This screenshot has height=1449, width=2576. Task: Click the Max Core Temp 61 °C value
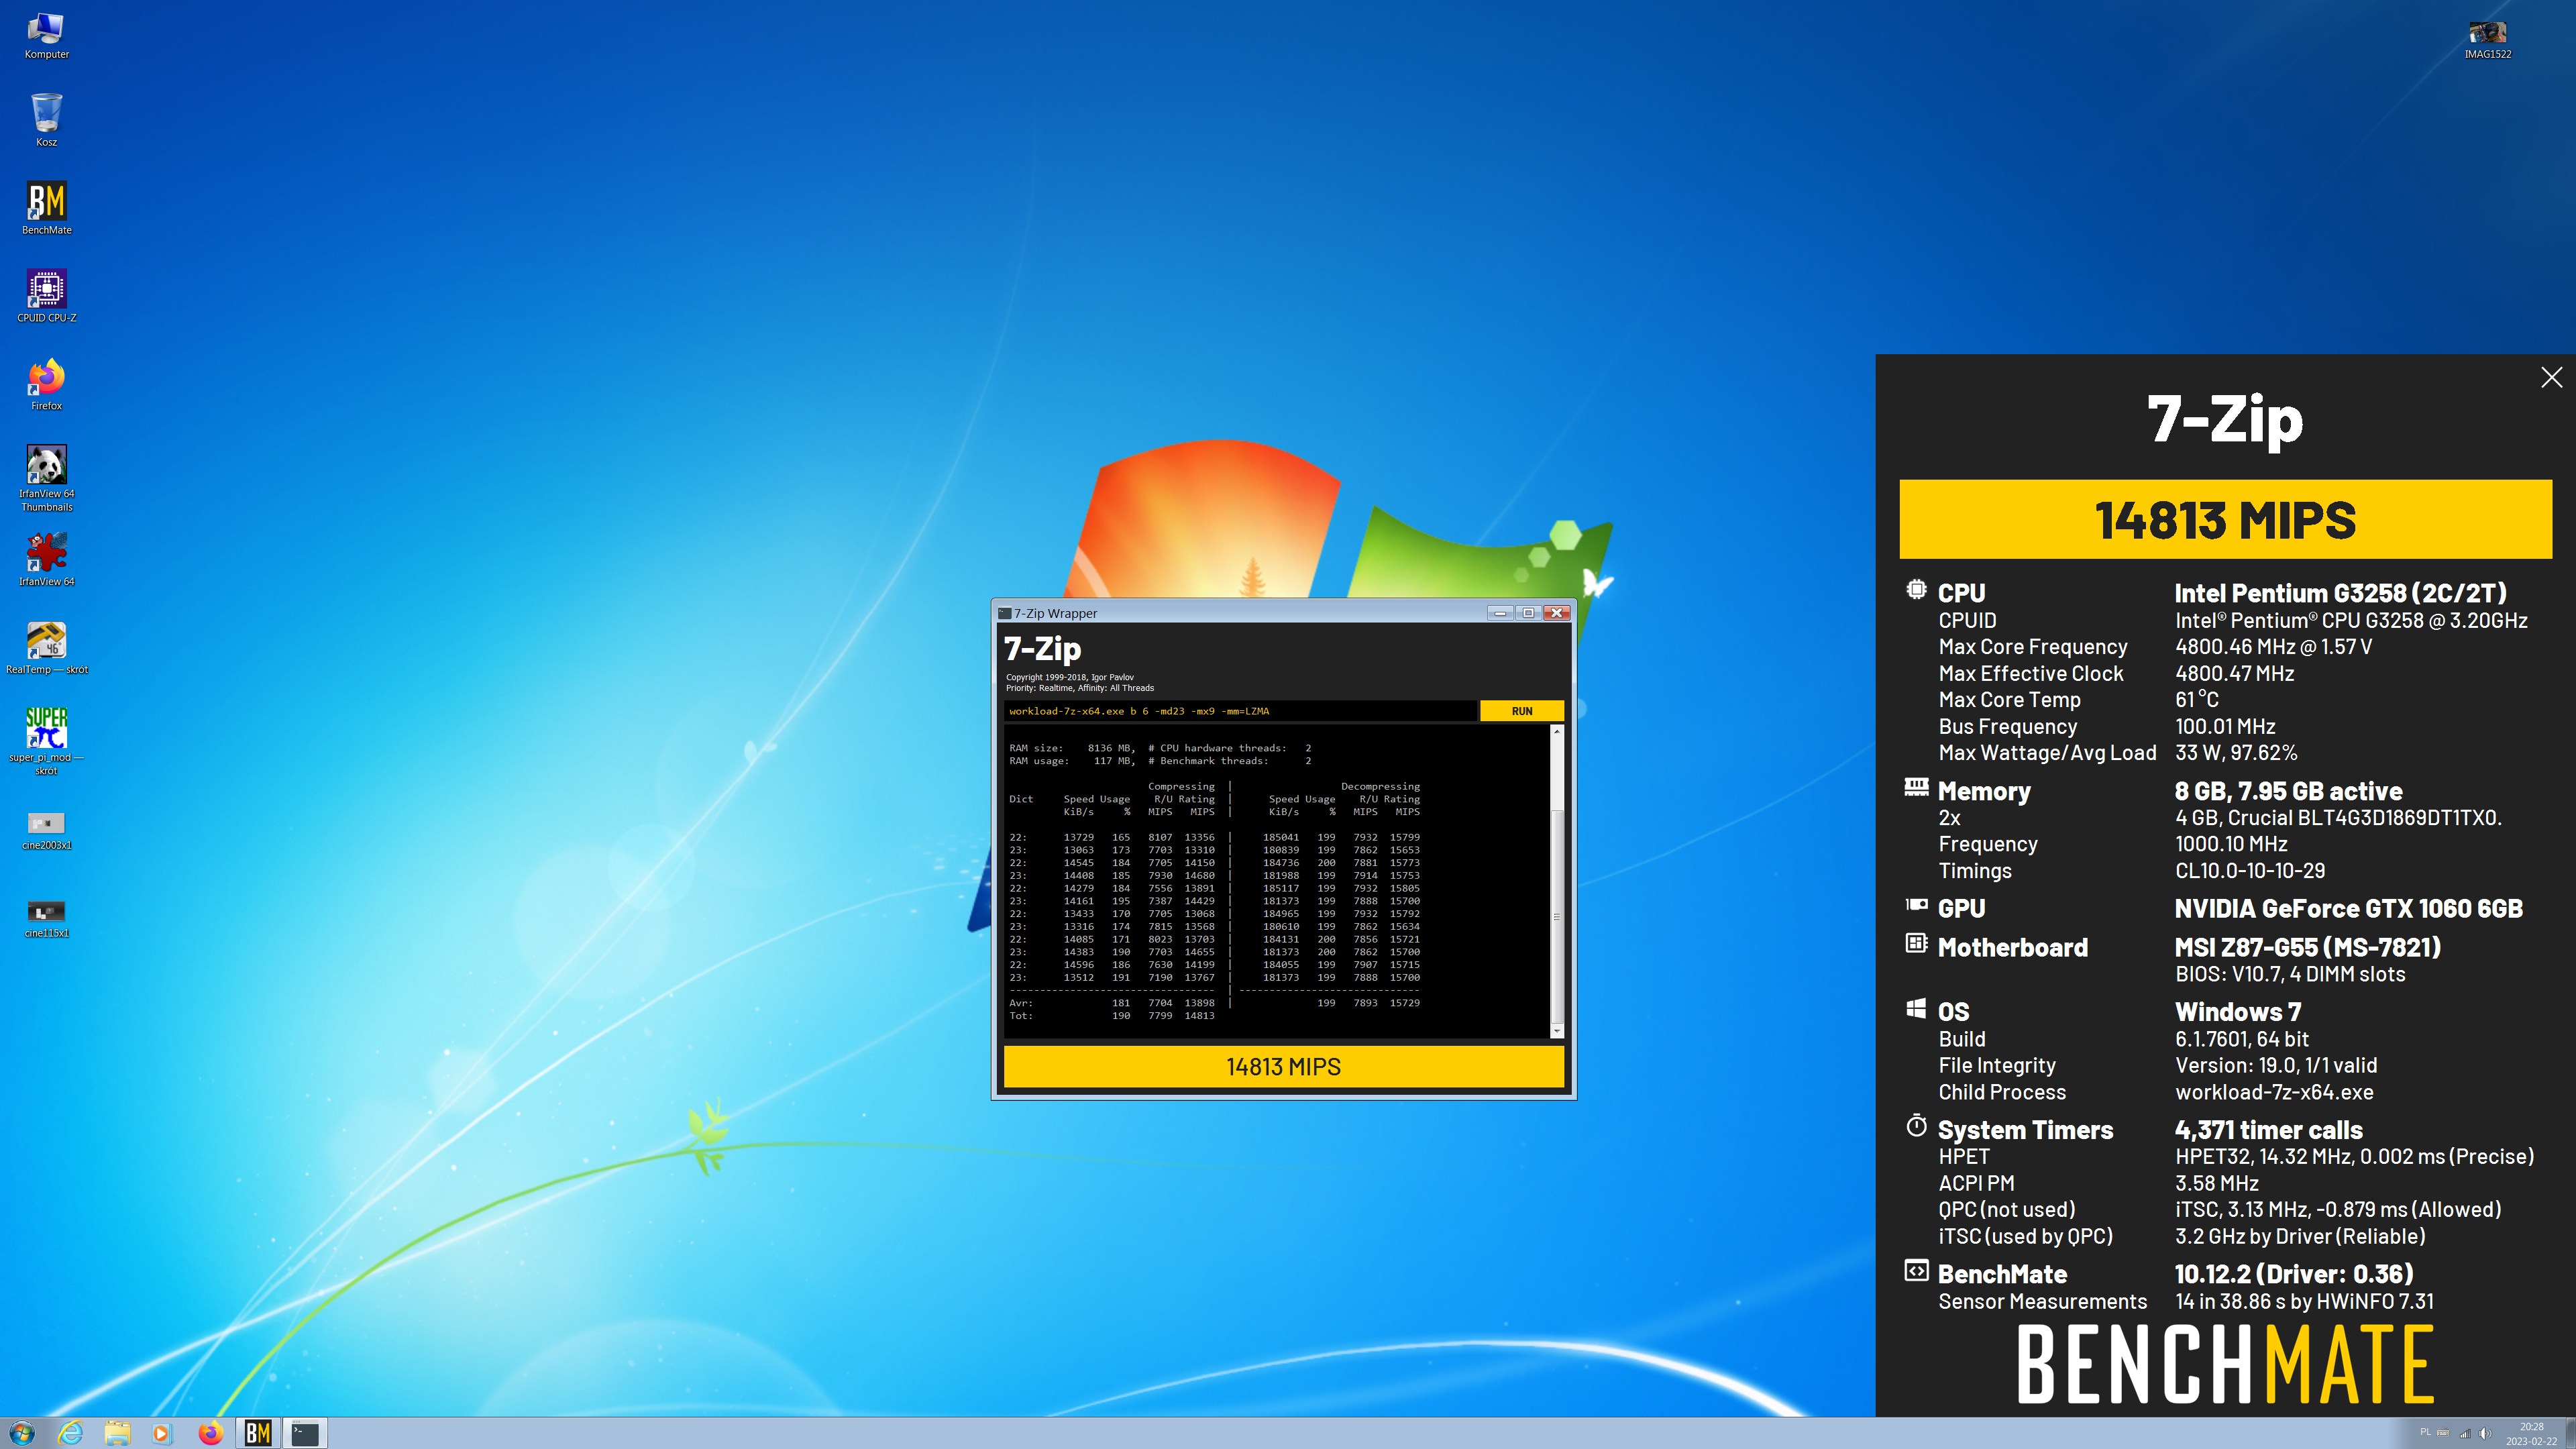click(x=2196, y=700)
